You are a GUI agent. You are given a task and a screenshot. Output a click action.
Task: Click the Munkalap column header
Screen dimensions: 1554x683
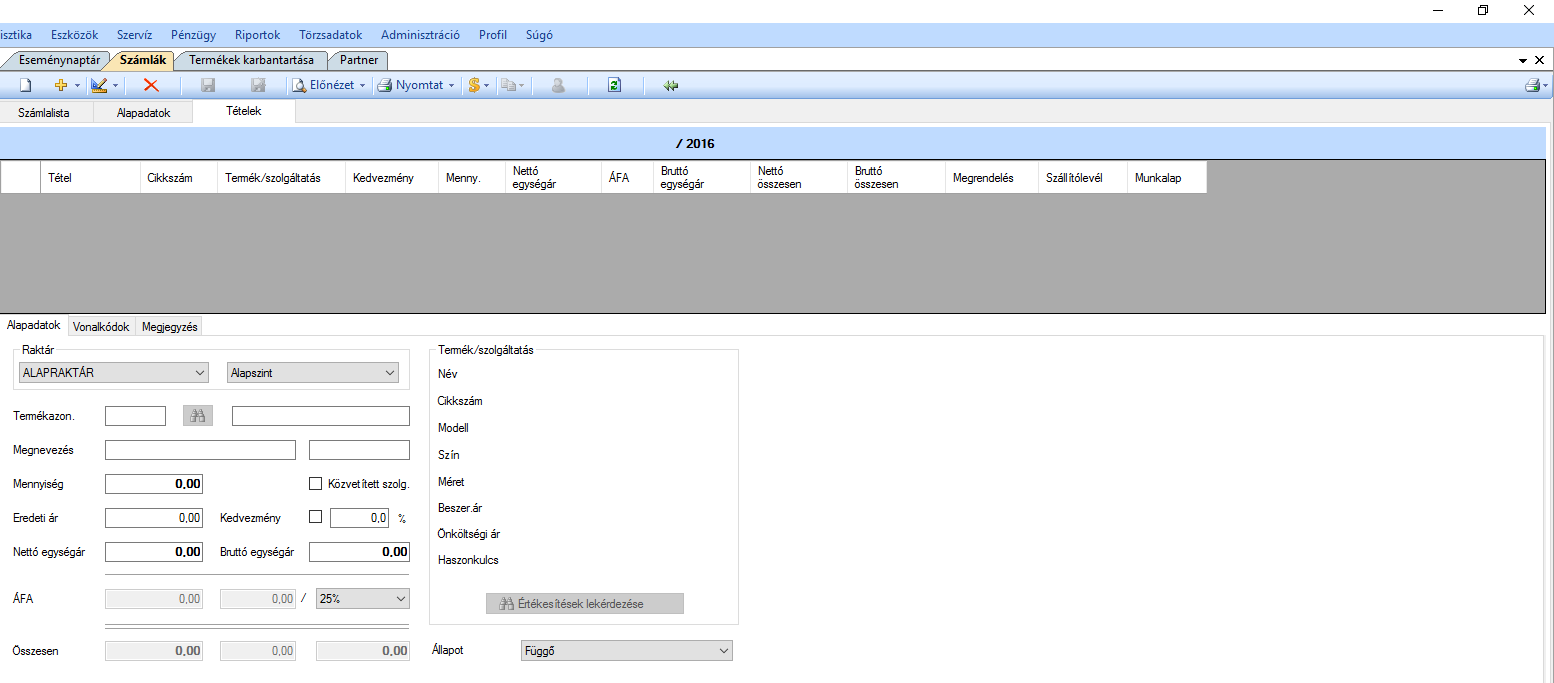[1167, 177]
